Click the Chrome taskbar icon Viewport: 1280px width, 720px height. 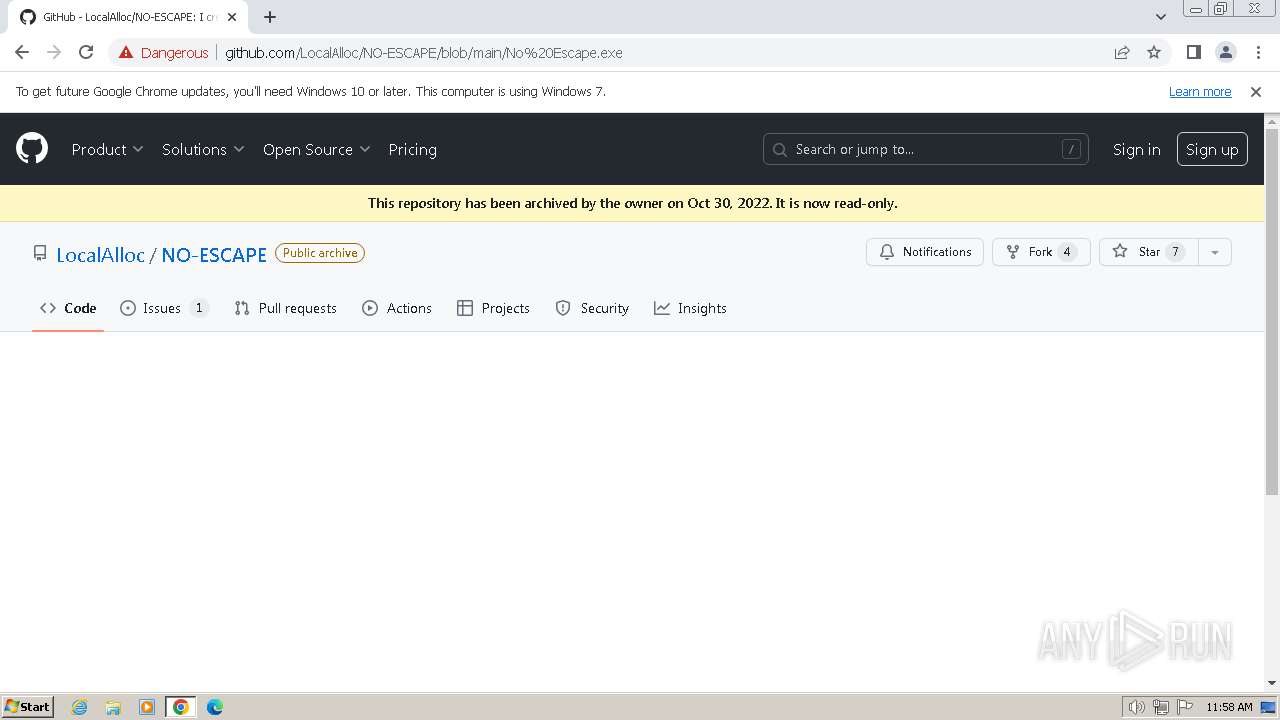[181, 707]
